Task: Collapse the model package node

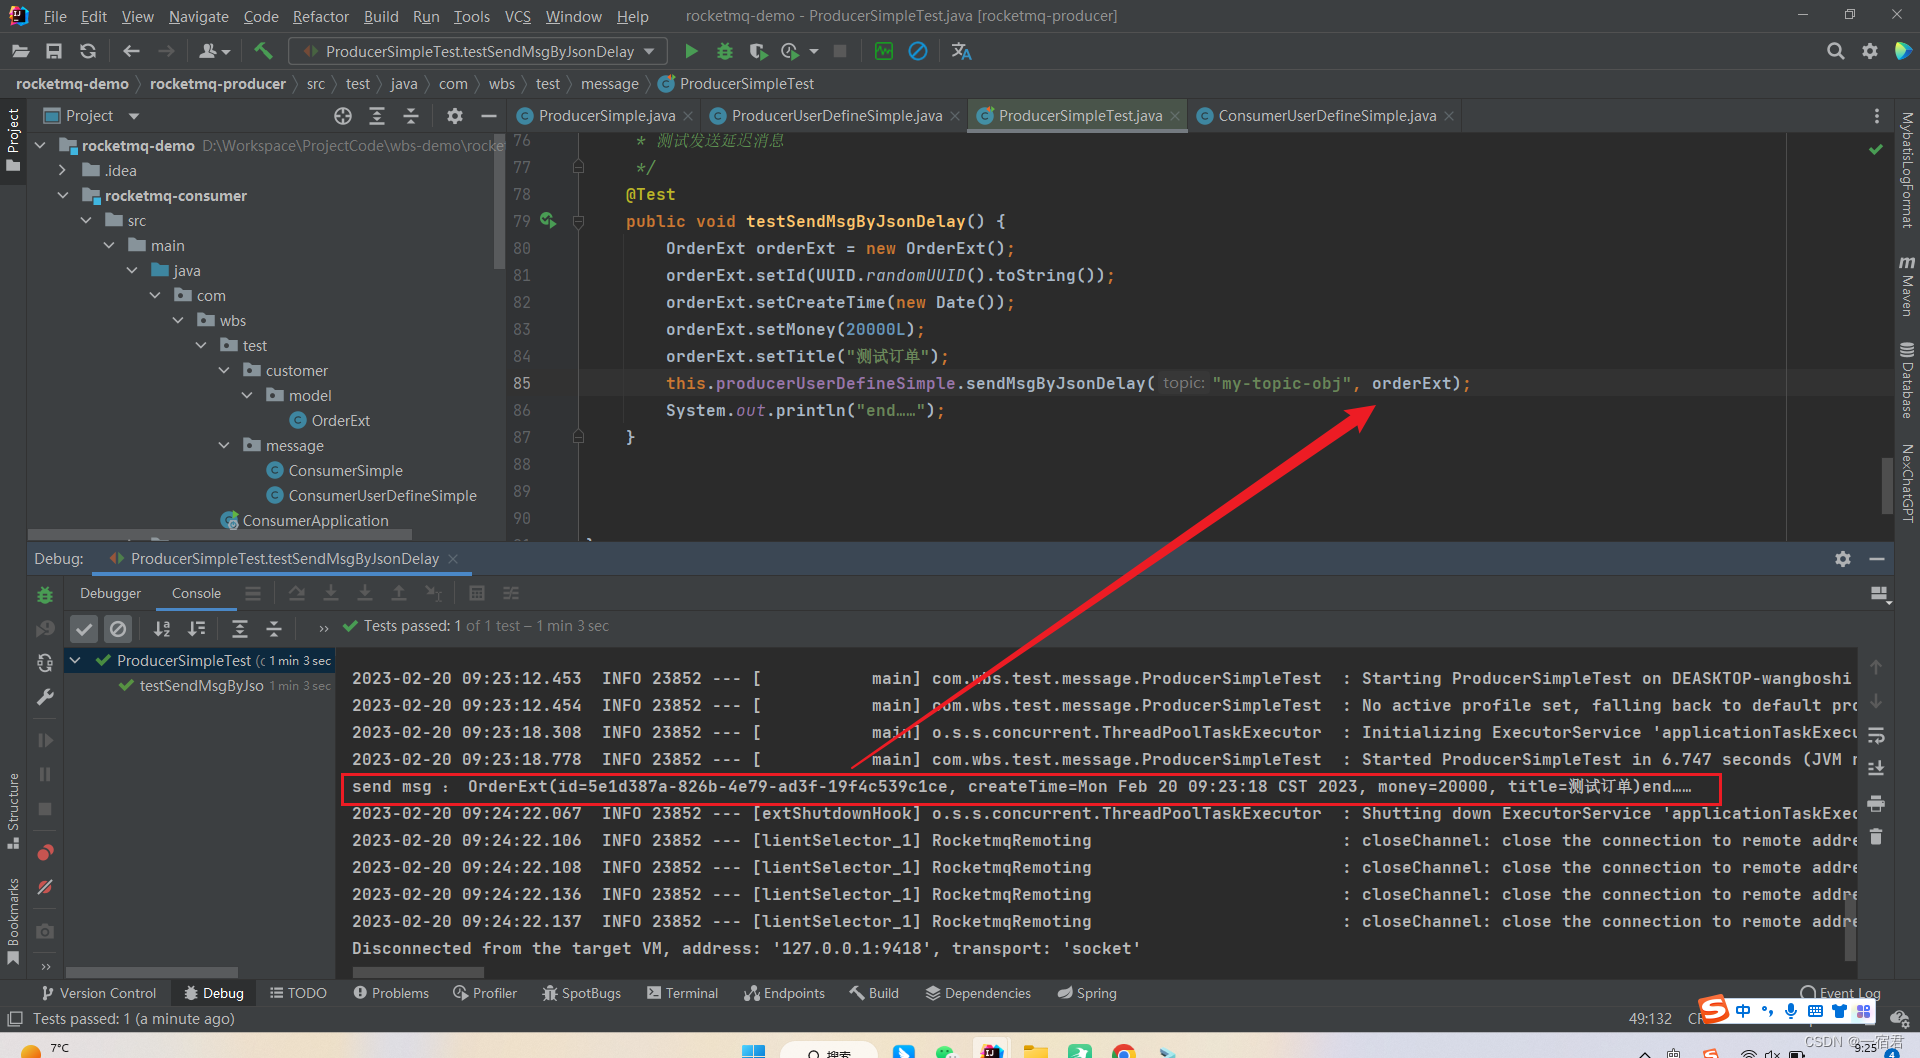Action: pos(247,396)
